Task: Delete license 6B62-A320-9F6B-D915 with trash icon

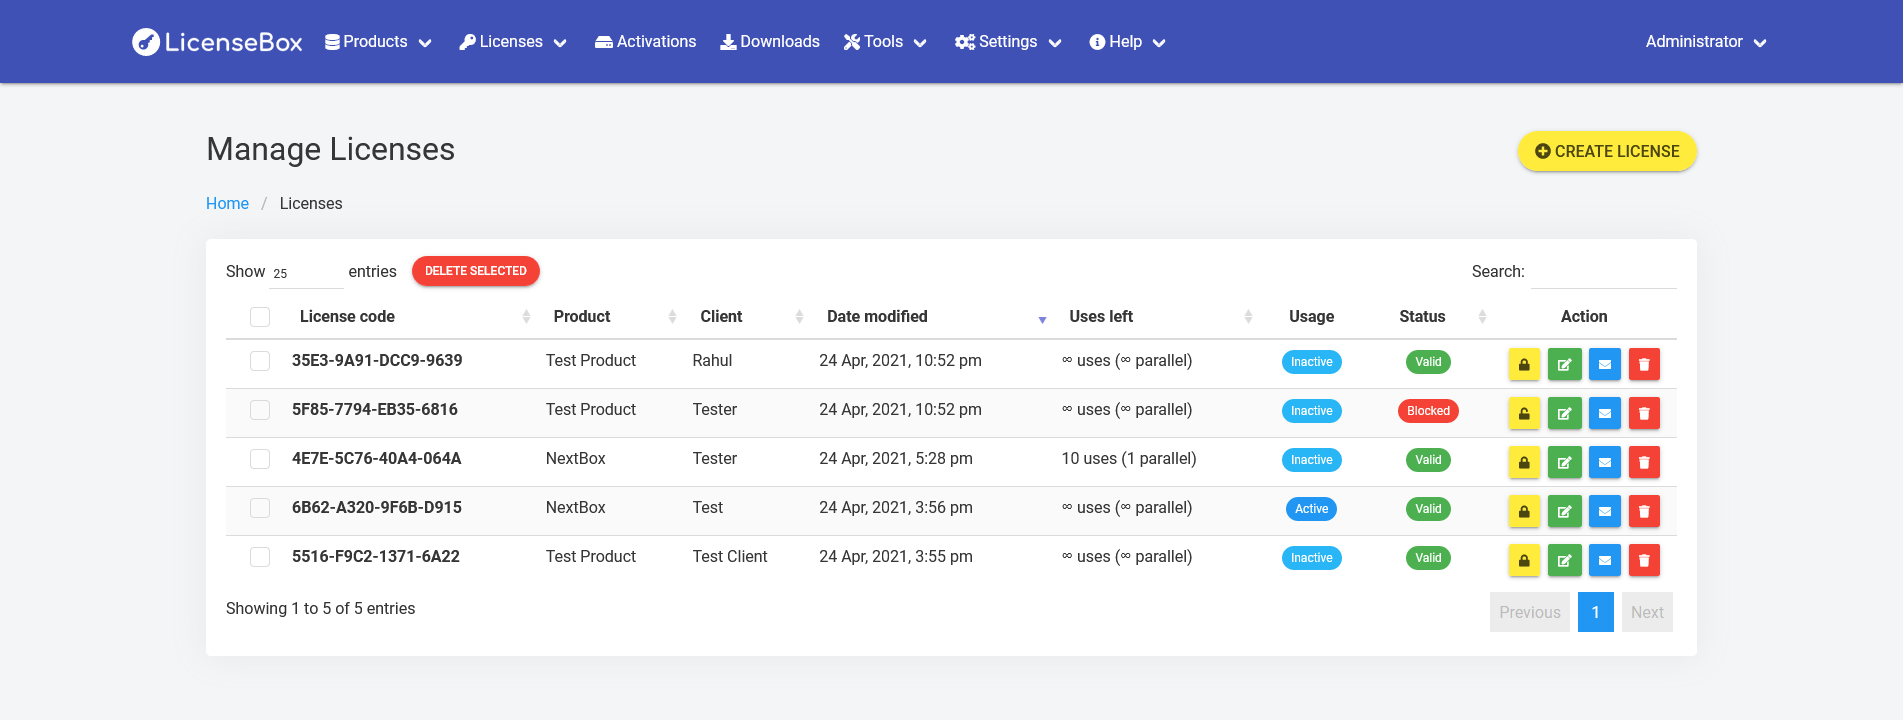Action: [1644, 511]
